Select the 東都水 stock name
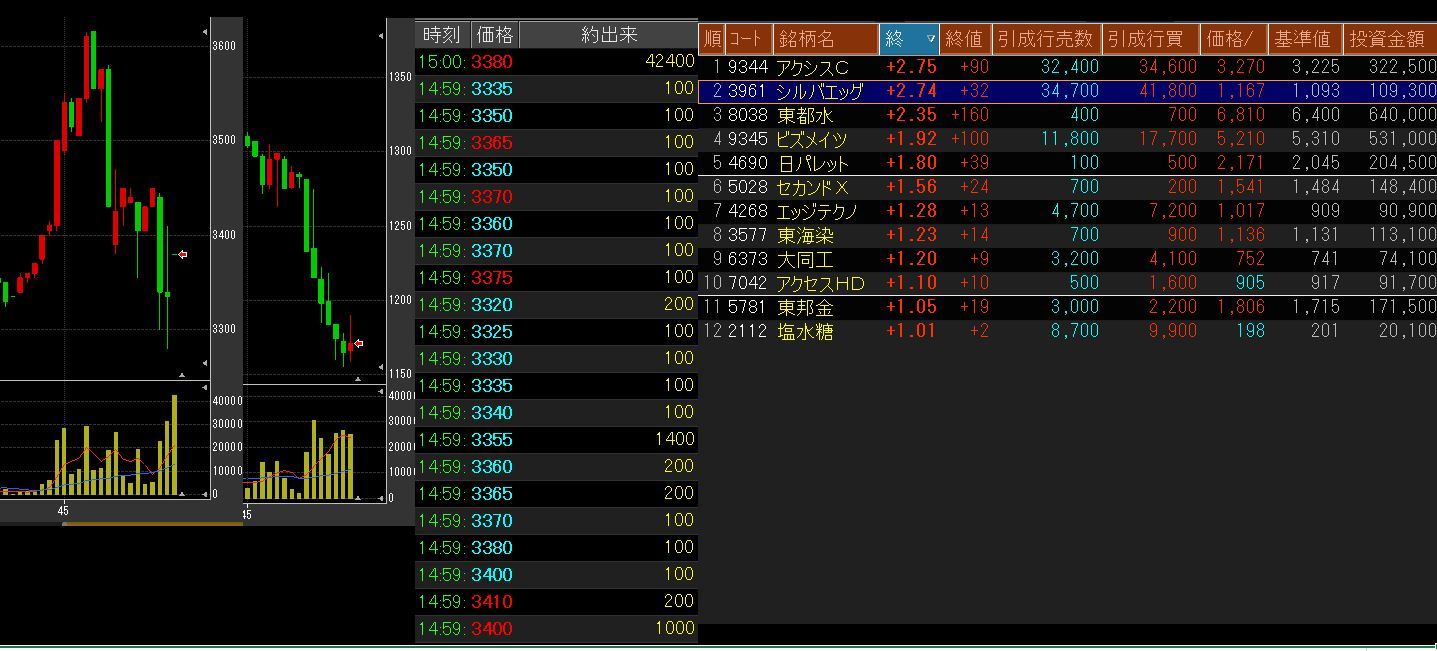1437x651 pixels. pos(805,115)
